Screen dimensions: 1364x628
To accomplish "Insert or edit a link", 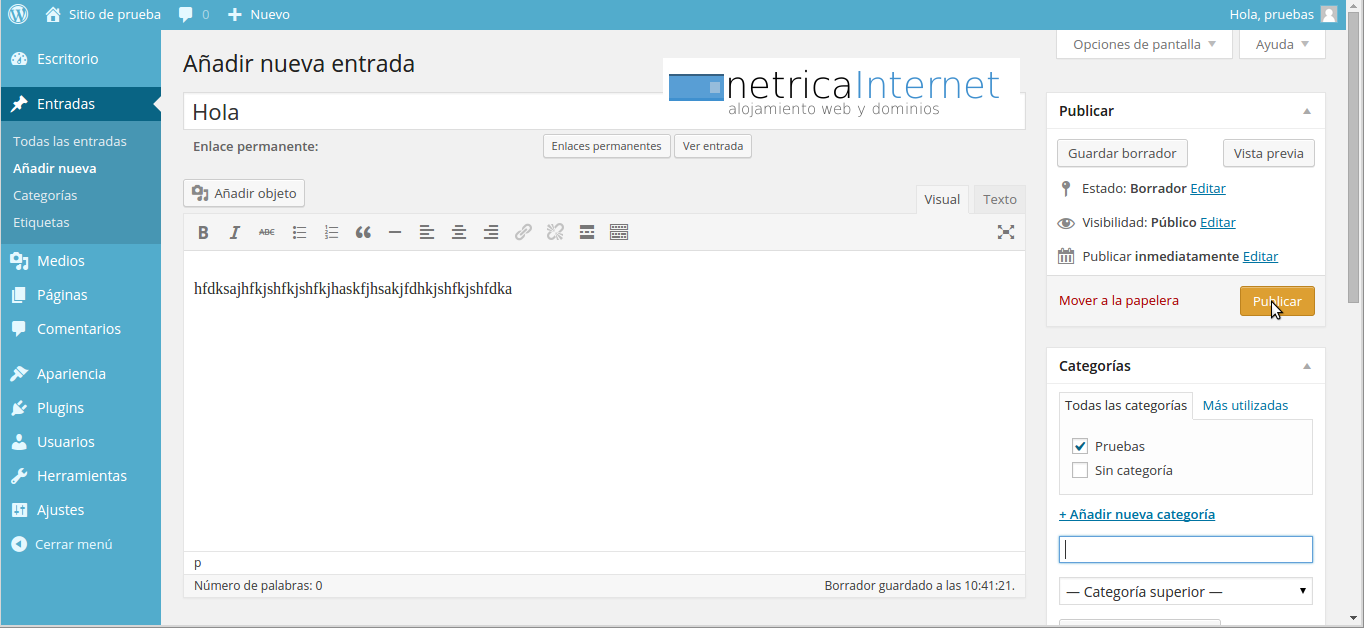I will point(523,232).
